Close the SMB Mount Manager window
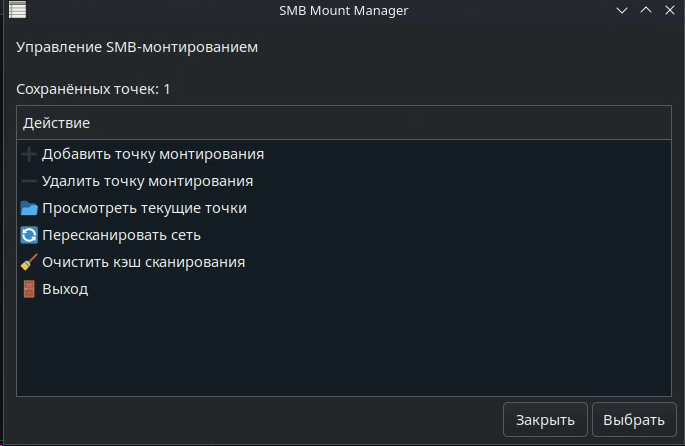The width and height of the screenshot is (685, 446). coord(670,10)
